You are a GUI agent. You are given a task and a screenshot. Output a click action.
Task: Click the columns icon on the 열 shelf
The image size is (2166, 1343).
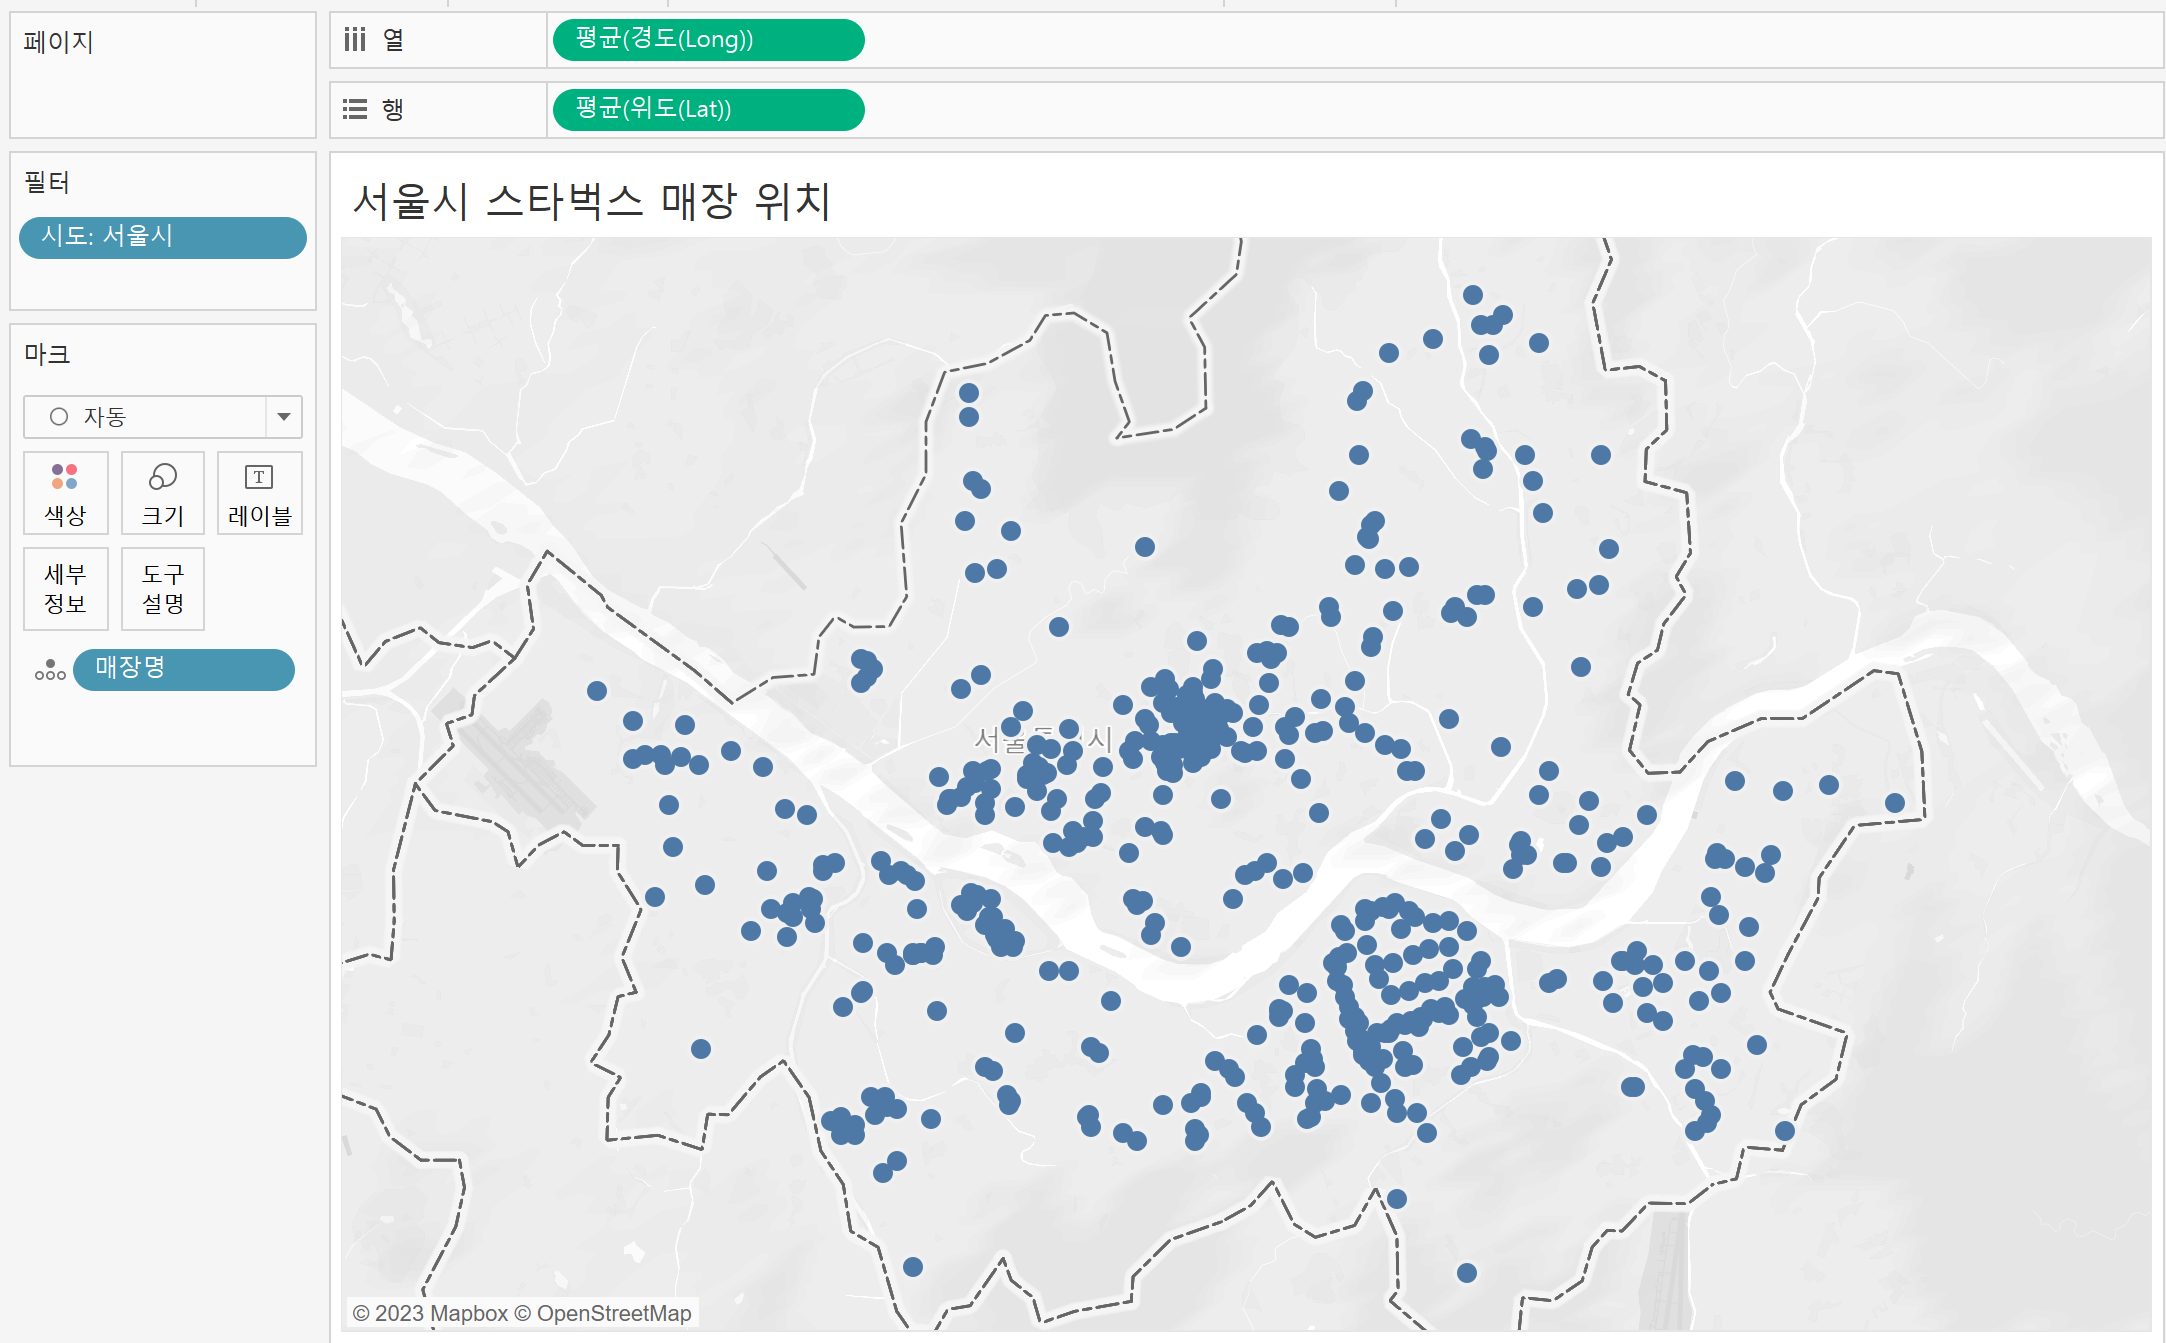[355, 40]
